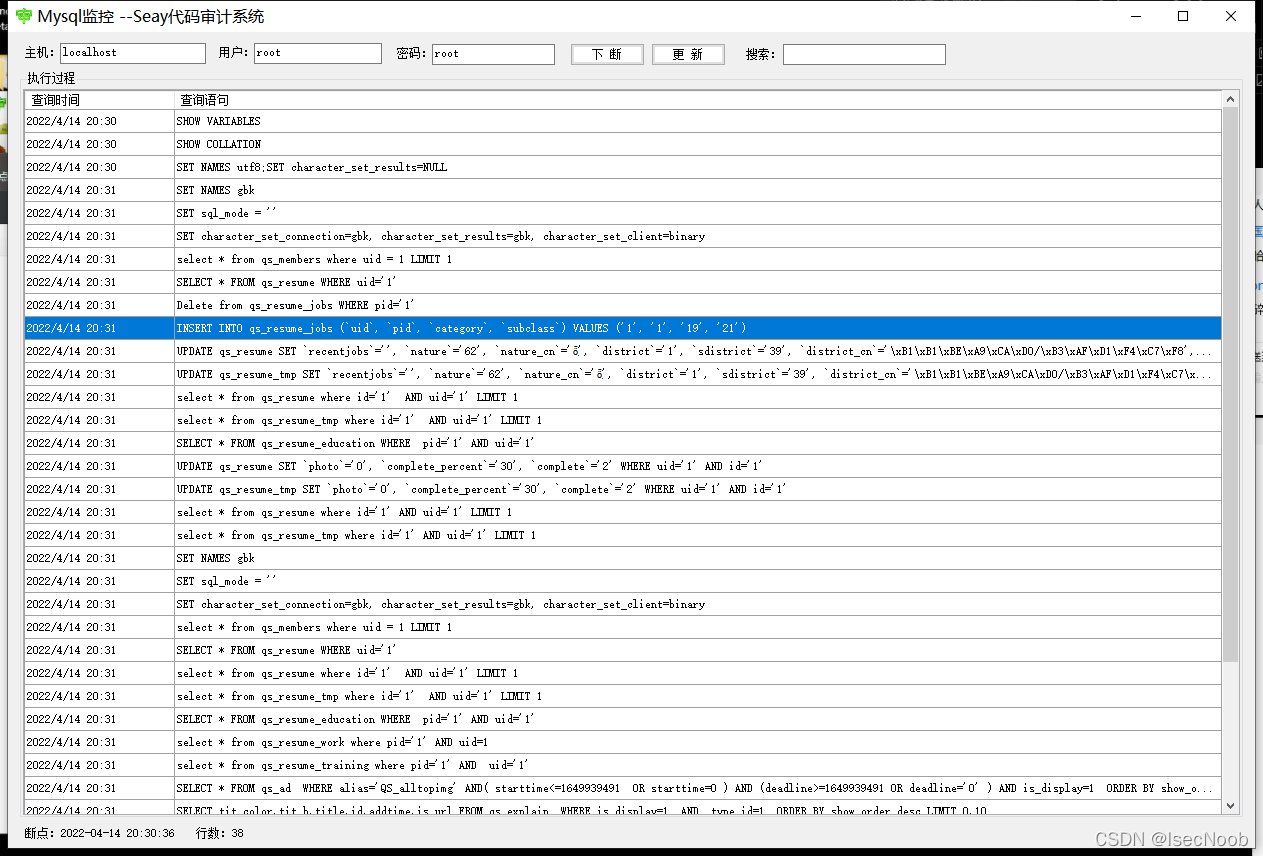Image resolution: width=1263 pixels, height=856 pixels.
Task: Select the qs_resume_training query row
Action: (623, 765)
